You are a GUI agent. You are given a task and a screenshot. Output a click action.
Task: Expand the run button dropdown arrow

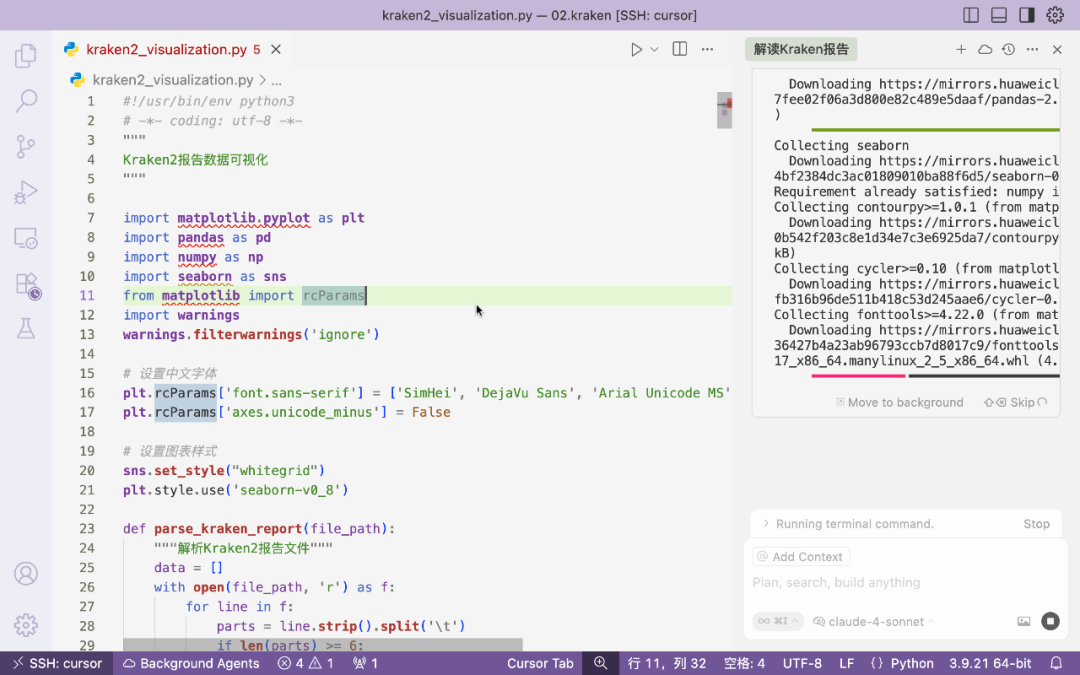click(654, 50)
